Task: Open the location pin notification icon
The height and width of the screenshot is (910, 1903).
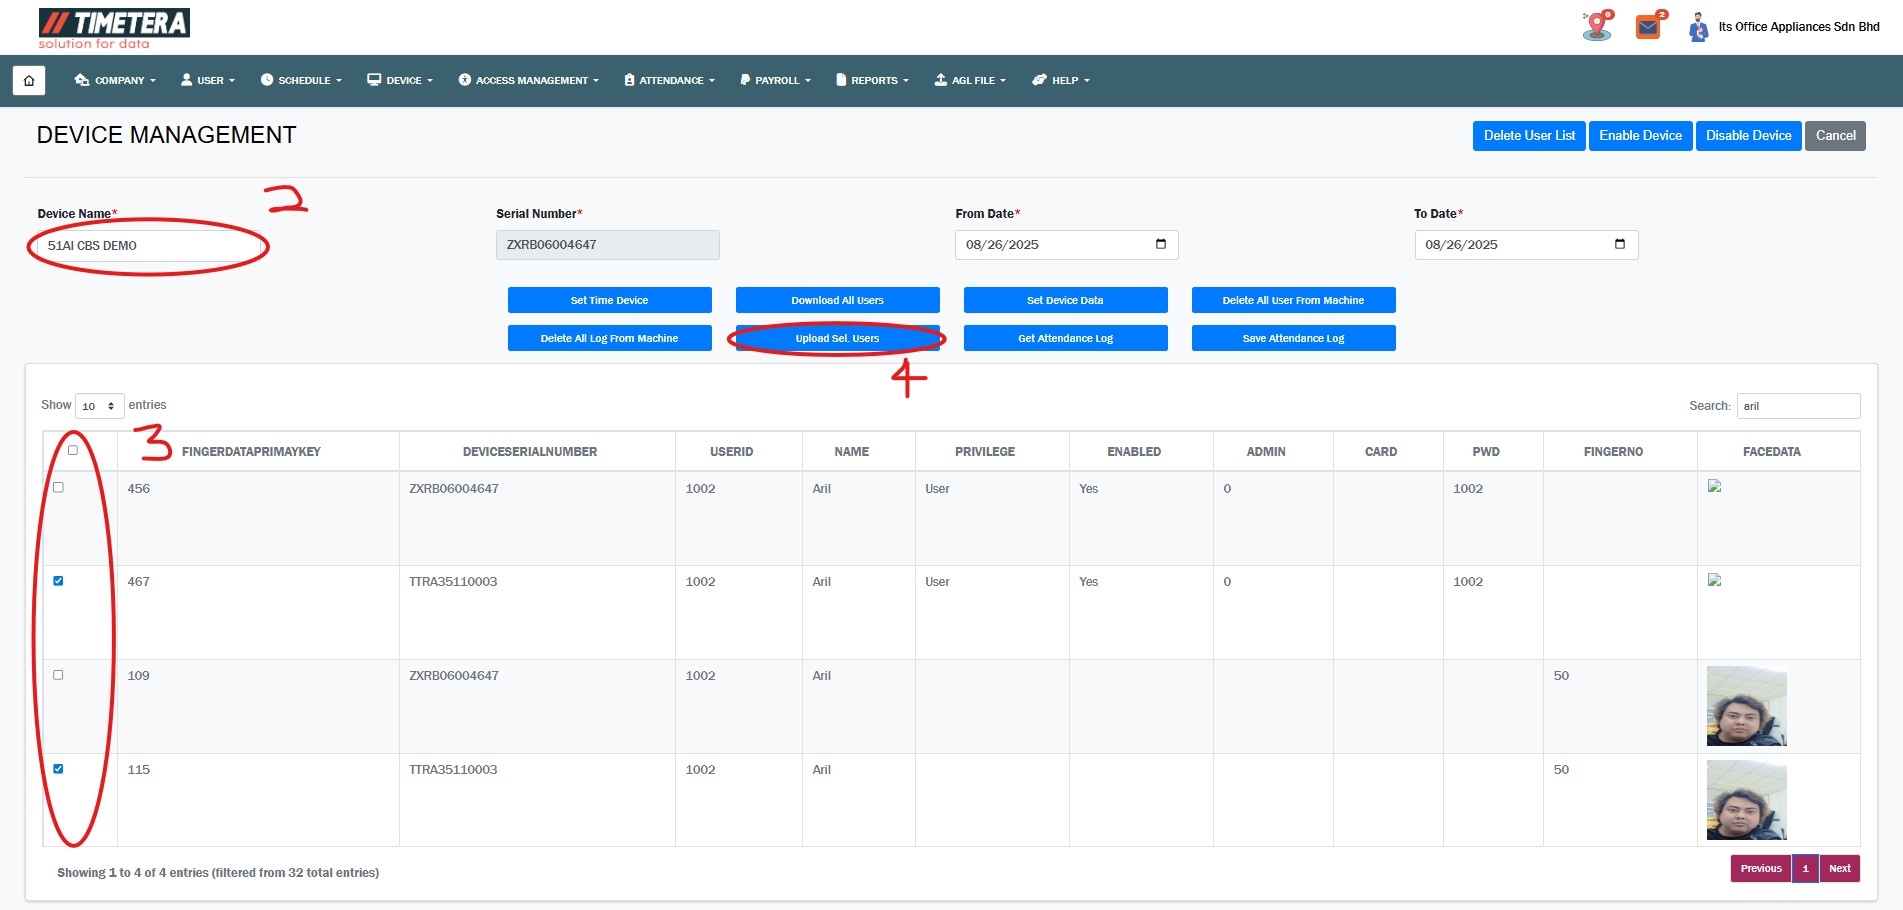Action: coord(1597,26)
